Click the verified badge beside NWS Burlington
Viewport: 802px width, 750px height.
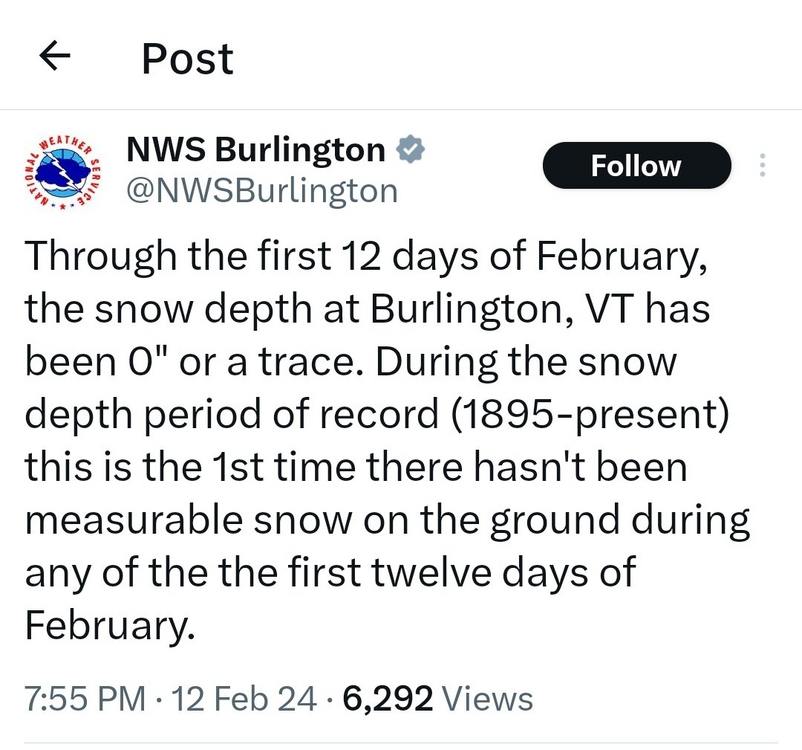point(409,150)
